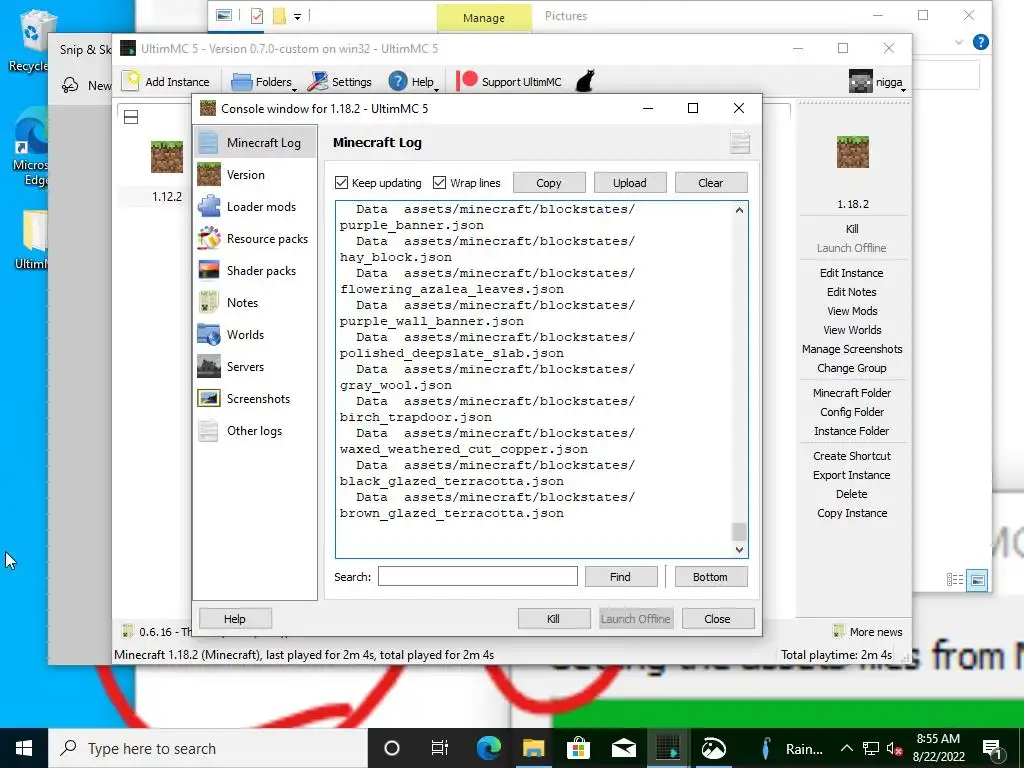This screenshot has height=768, width=1024.
Task: Click Create Shortcut in side panel
Action: [852, 456]
